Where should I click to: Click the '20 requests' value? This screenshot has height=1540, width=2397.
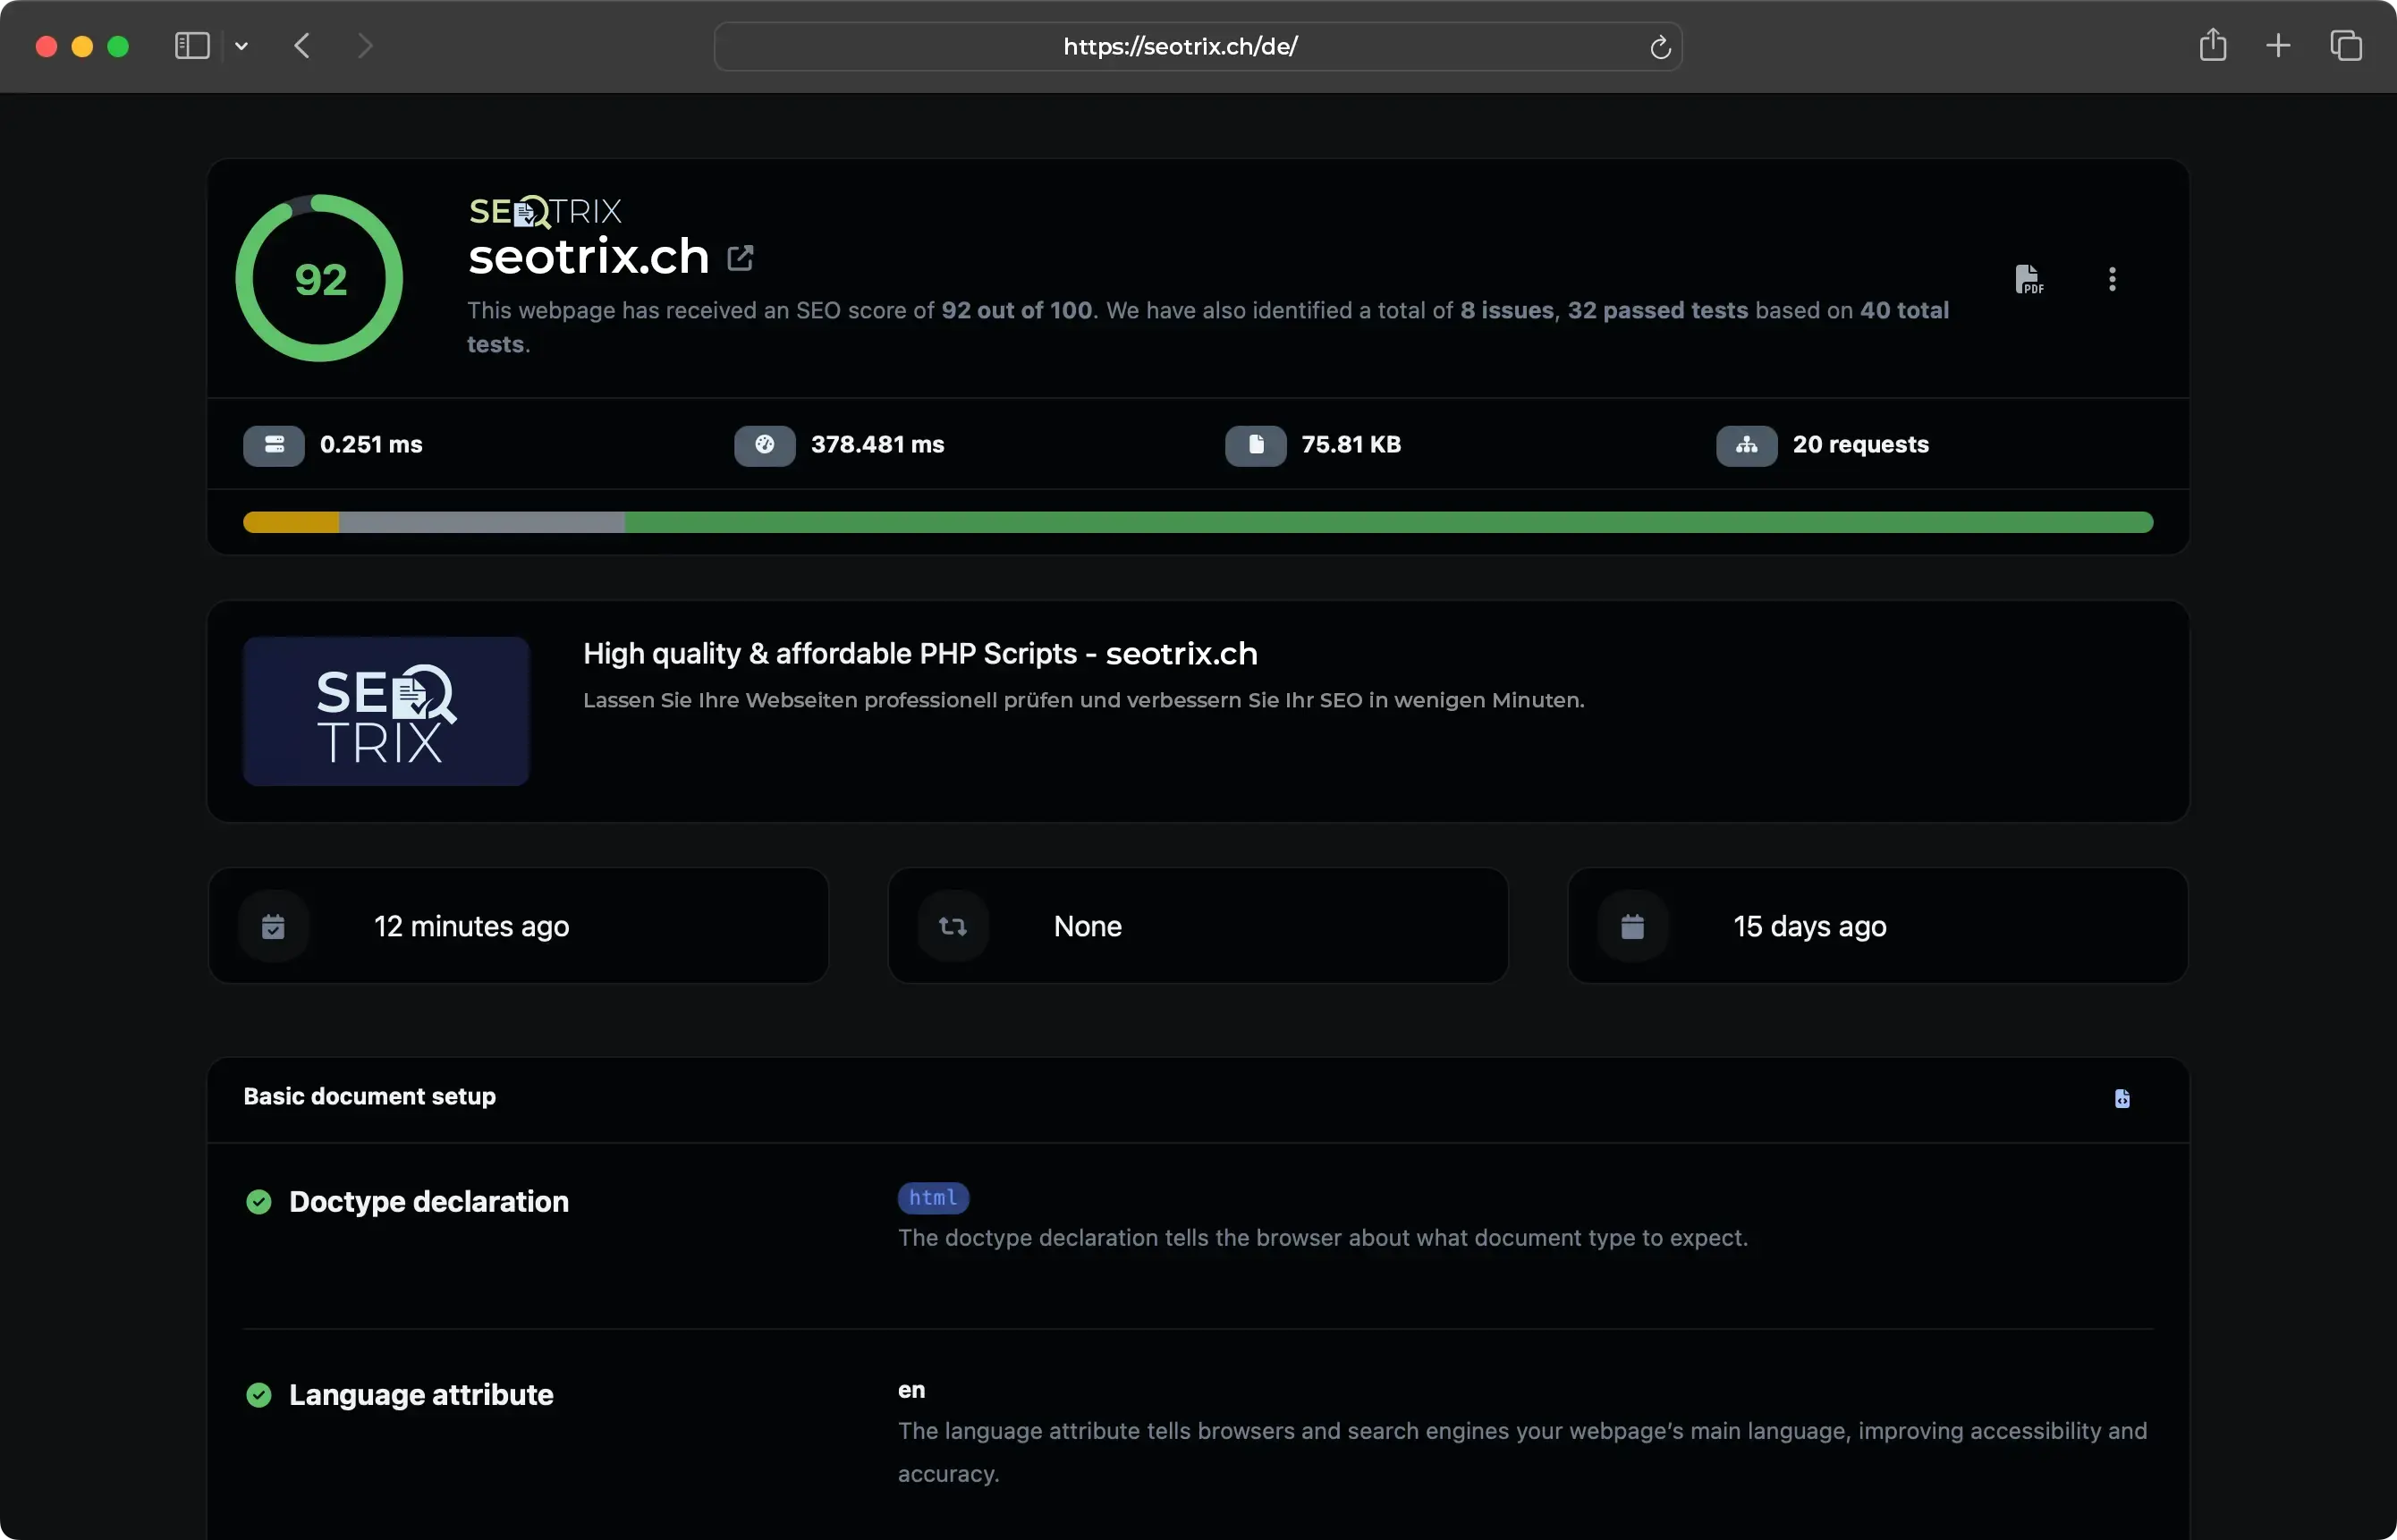(1860, 445)
